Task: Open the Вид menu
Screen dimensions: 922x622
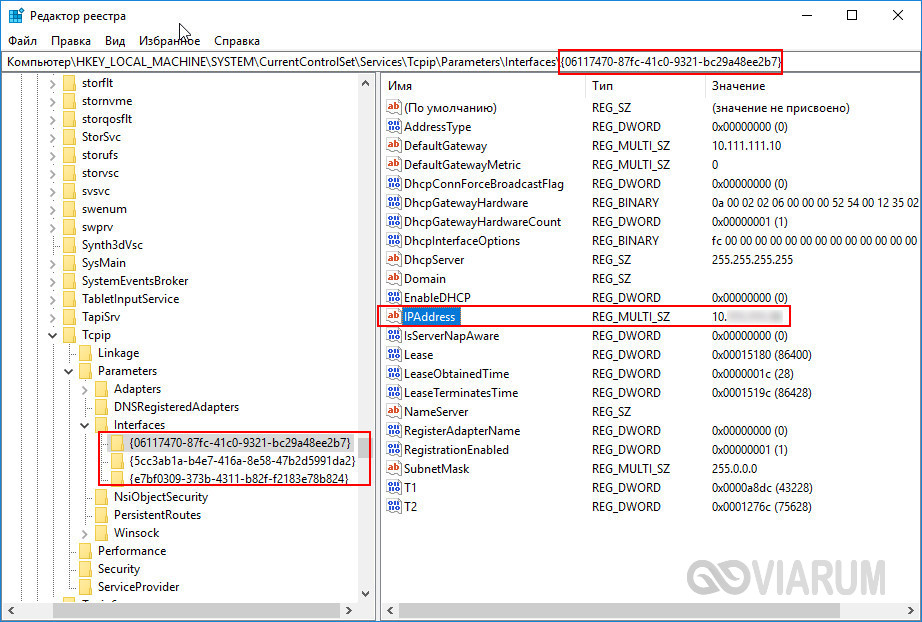Action: 115,41
